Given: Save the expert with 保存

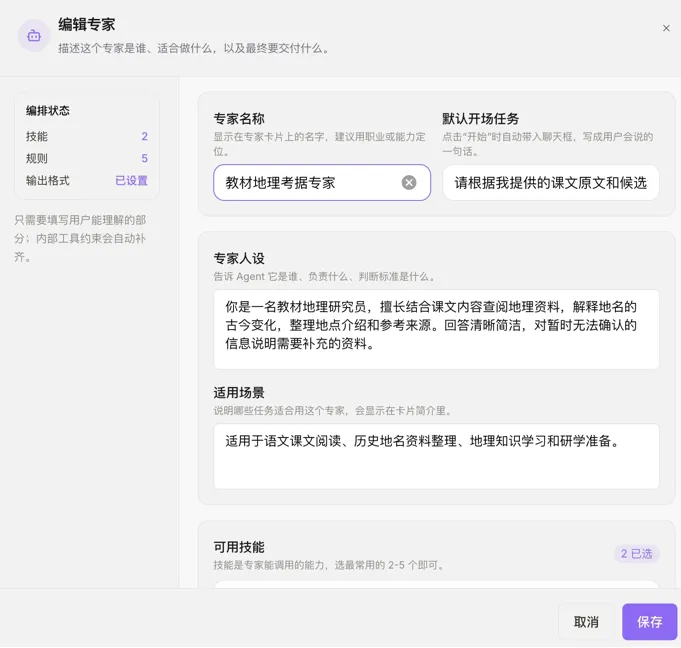Looking at the screenshot, I should tap(649, 622).
